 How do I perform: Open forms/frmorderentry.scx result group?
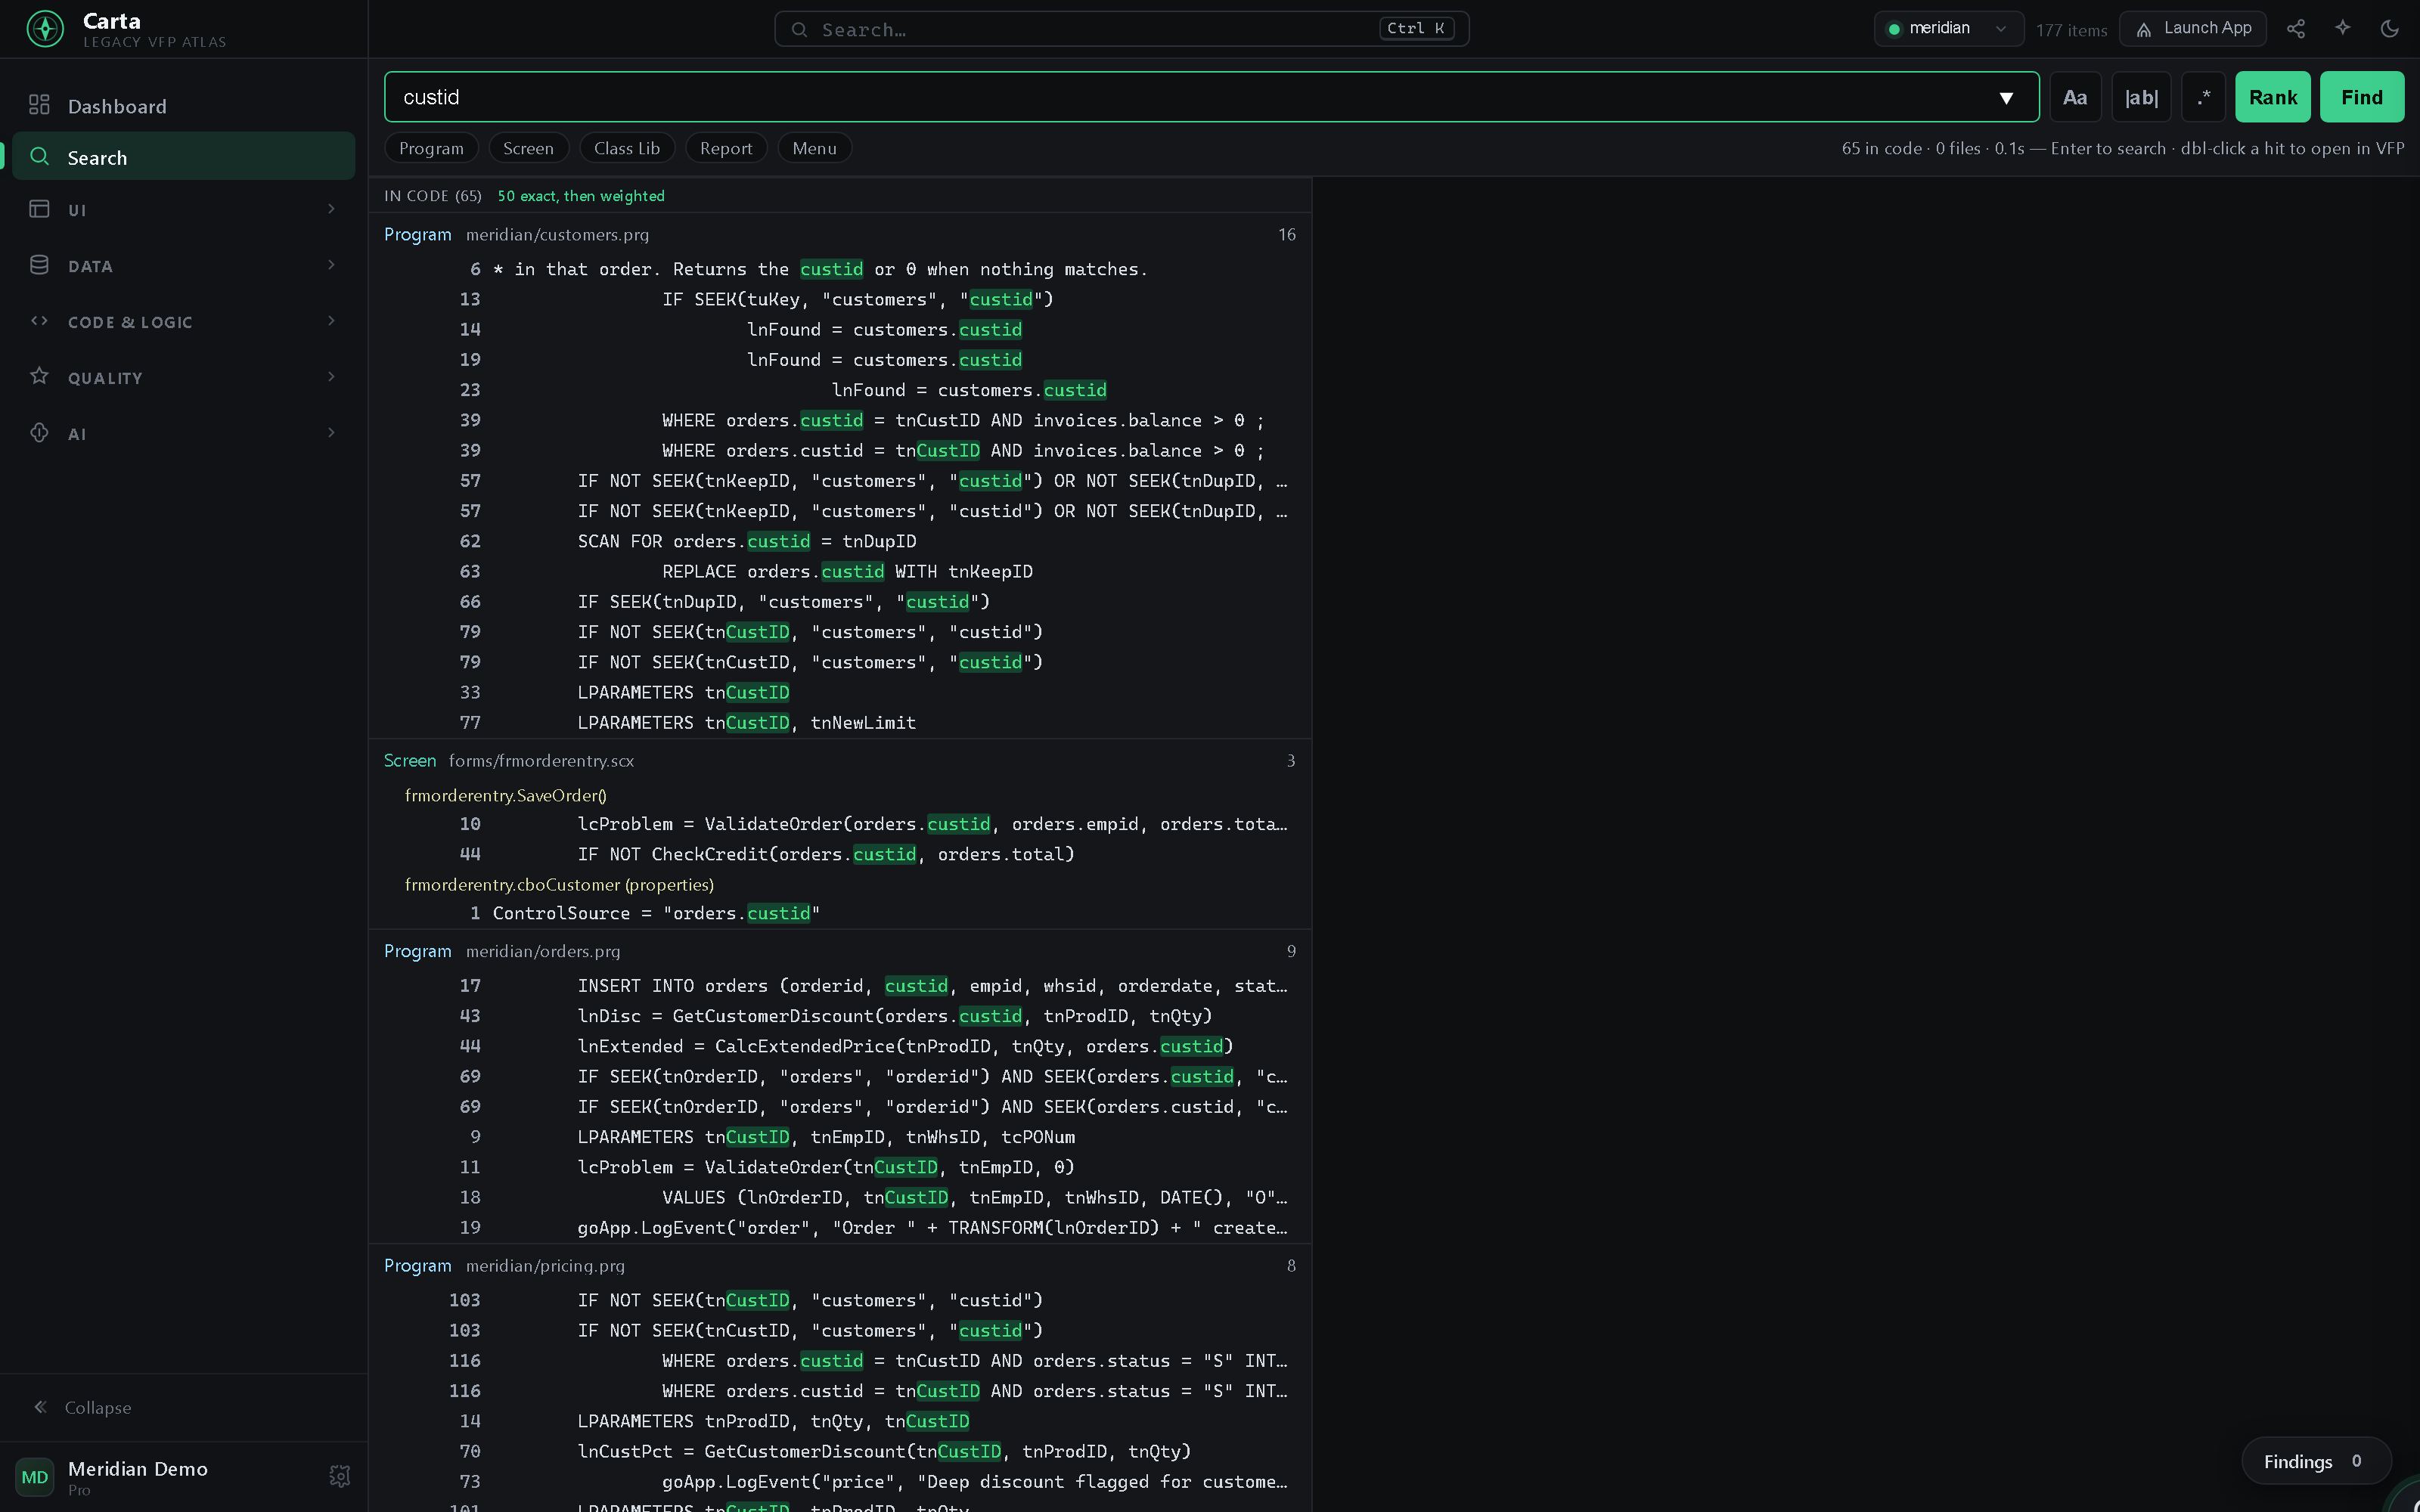840,760
